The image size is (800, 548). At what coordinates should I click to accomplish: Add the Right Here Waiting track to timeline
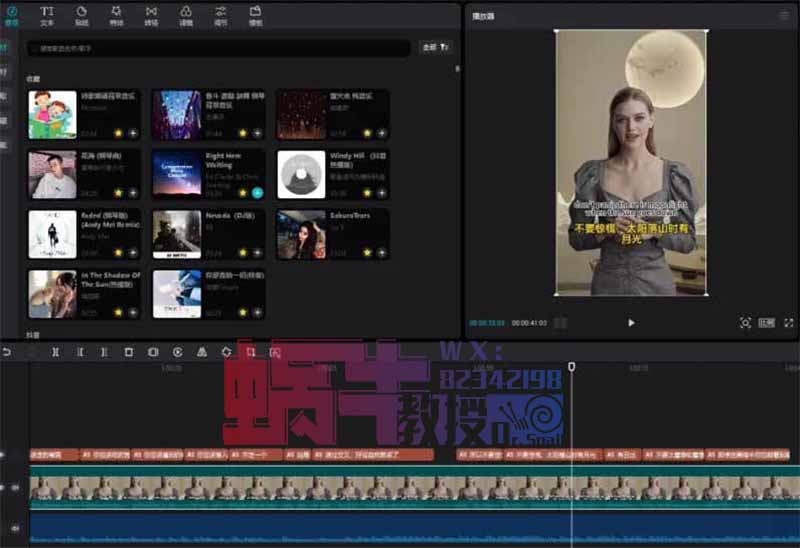pos(257,192)
